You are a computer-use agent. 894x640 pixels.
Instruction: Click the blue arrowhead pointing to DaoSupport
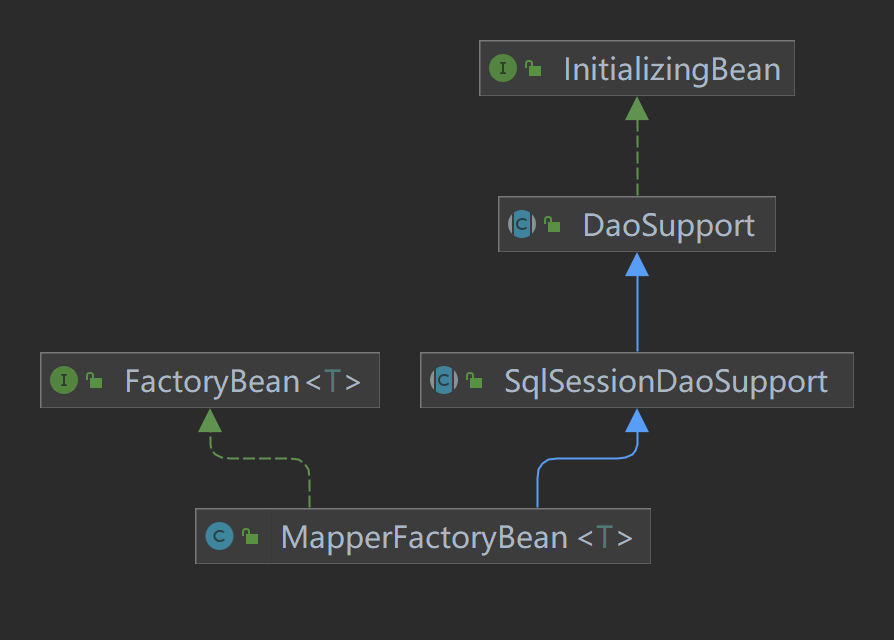click(637, 265)
